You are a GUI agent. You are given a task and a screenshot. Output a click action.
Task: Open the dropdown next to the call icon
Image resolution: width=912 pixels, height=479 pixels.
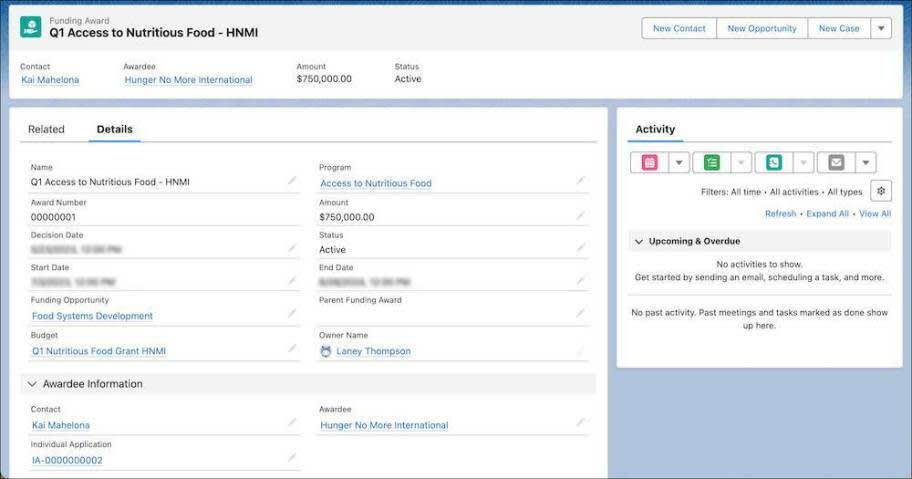[804, 163]
